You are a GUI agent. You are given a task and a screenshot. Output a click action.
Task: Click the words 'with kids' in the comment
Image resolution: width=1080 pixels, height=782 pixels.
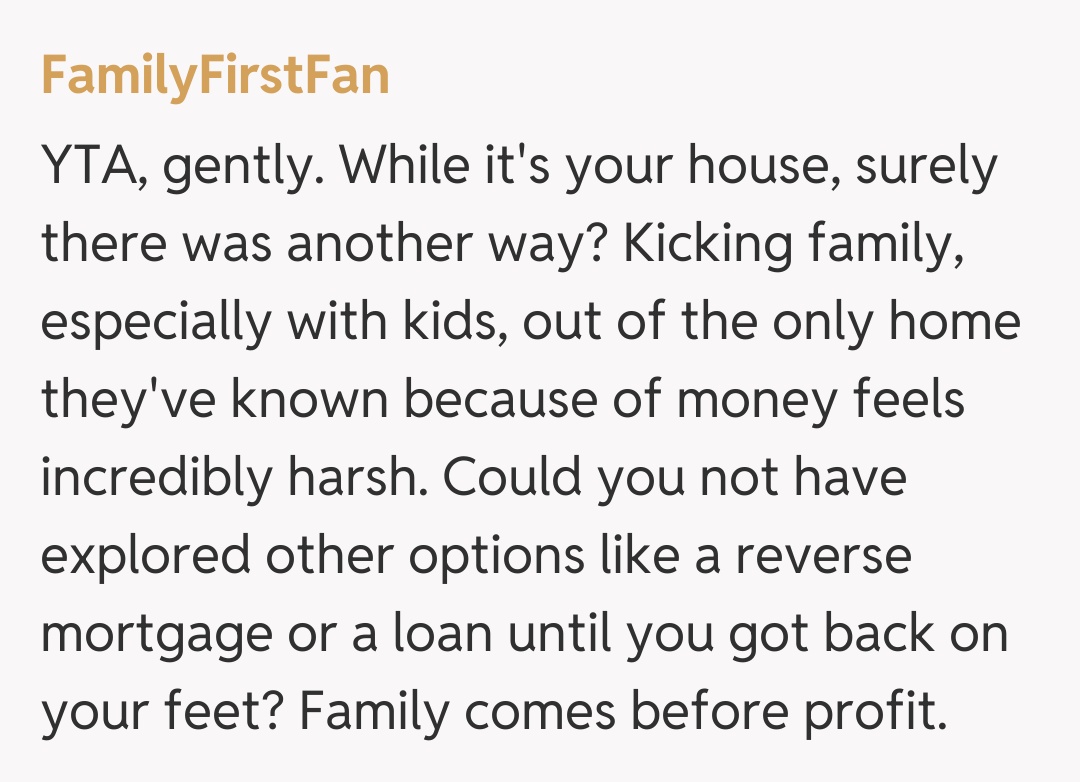(x=408, y=322)
